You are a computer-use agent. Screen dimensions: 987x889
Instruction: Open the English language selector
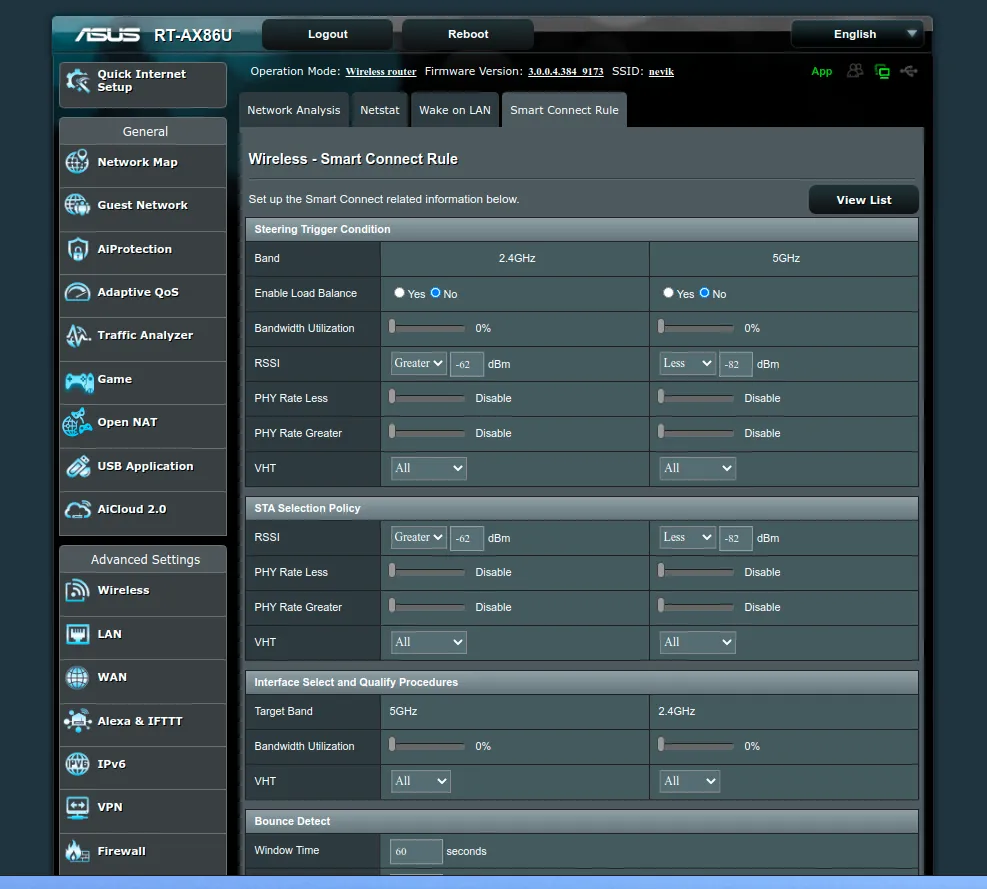pyautogui.click(x=856, y=33)
